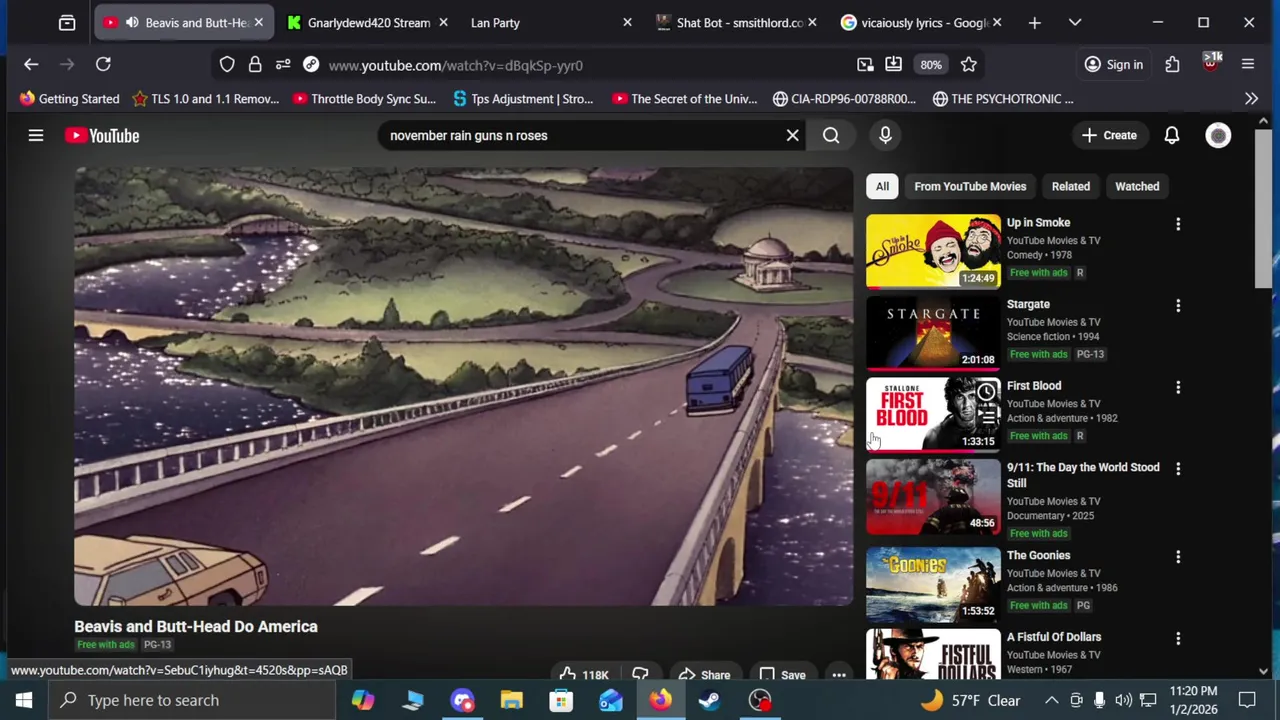Image resolution: width=1280 pixels, height=720 pixels.
Task: Open the Firefox application menu
Action: [1248, 65]
